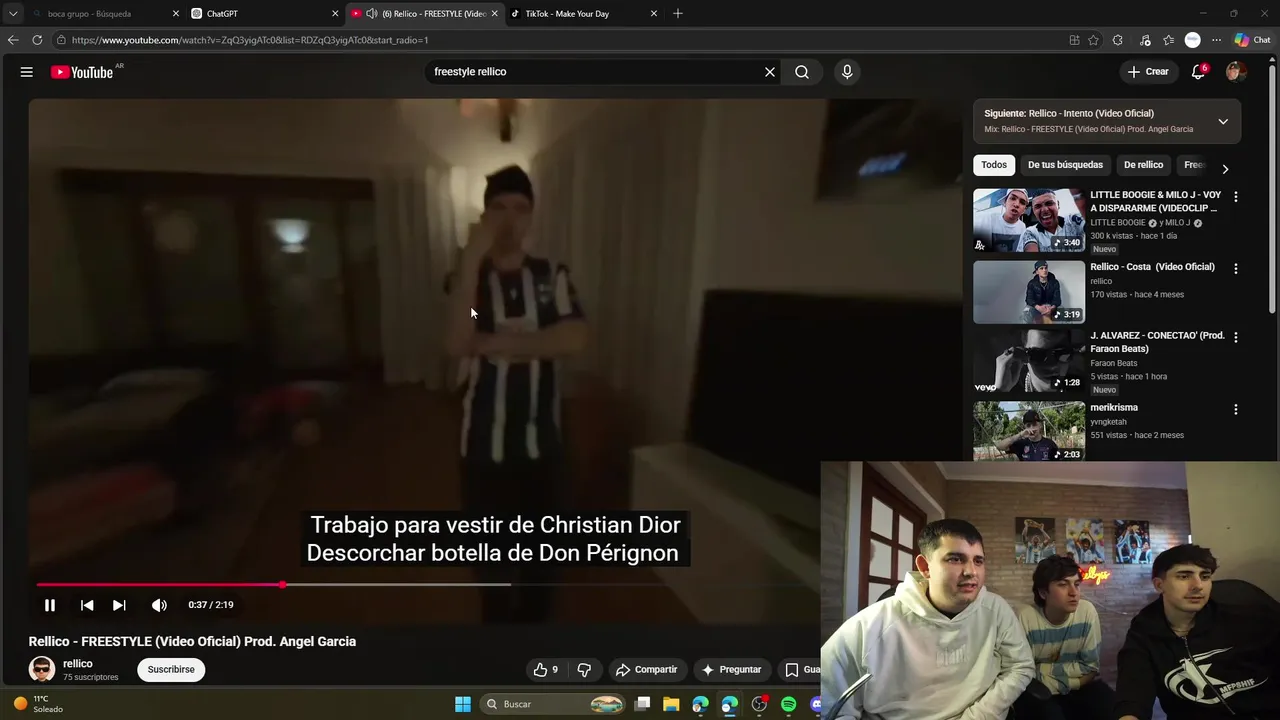Go to the YouTube home logo
Viewport: 1280px width, 720px height.
(82, 72)
